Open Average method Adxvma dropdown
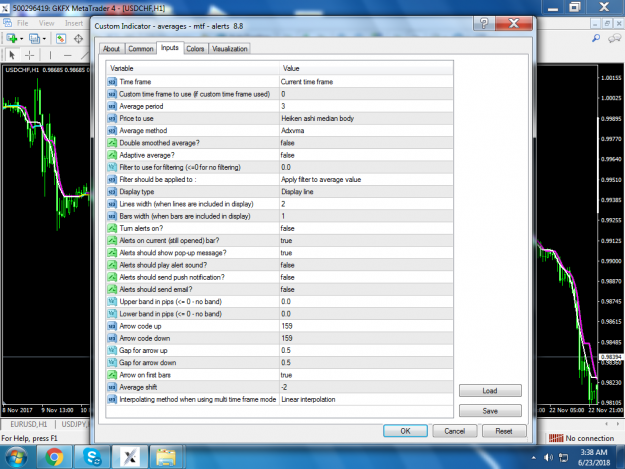The width and height of the screenshot is (625, 469). (366, 131)
